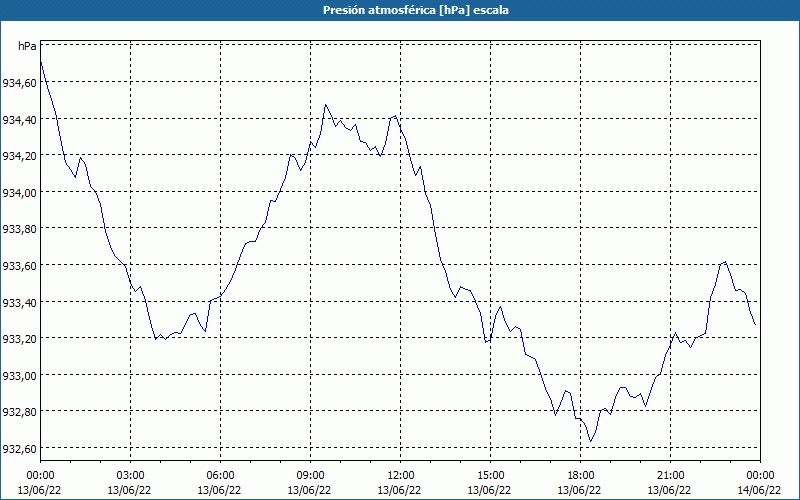Select the 933,20 axis value

click(19, 339)
